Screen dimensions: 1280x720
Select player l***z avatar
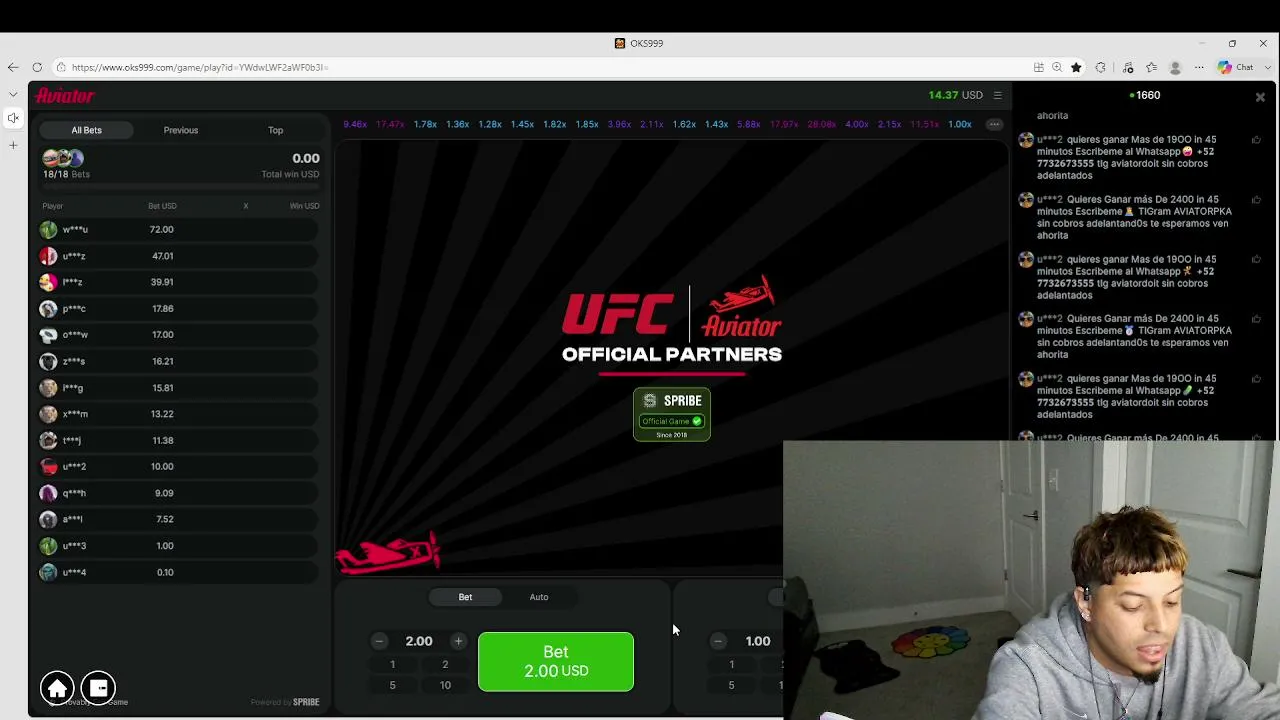point(48,282)
